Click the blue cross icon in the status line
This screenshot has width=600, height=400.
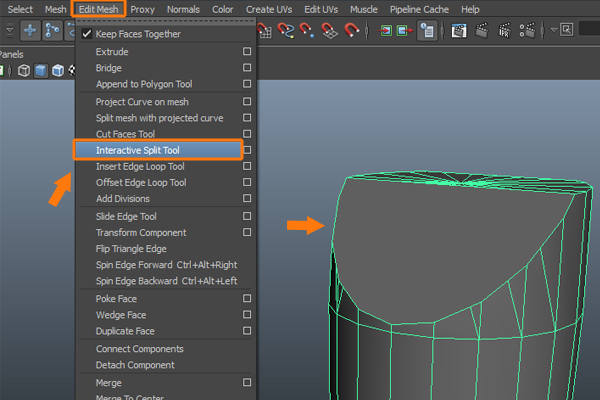point(31,30)
